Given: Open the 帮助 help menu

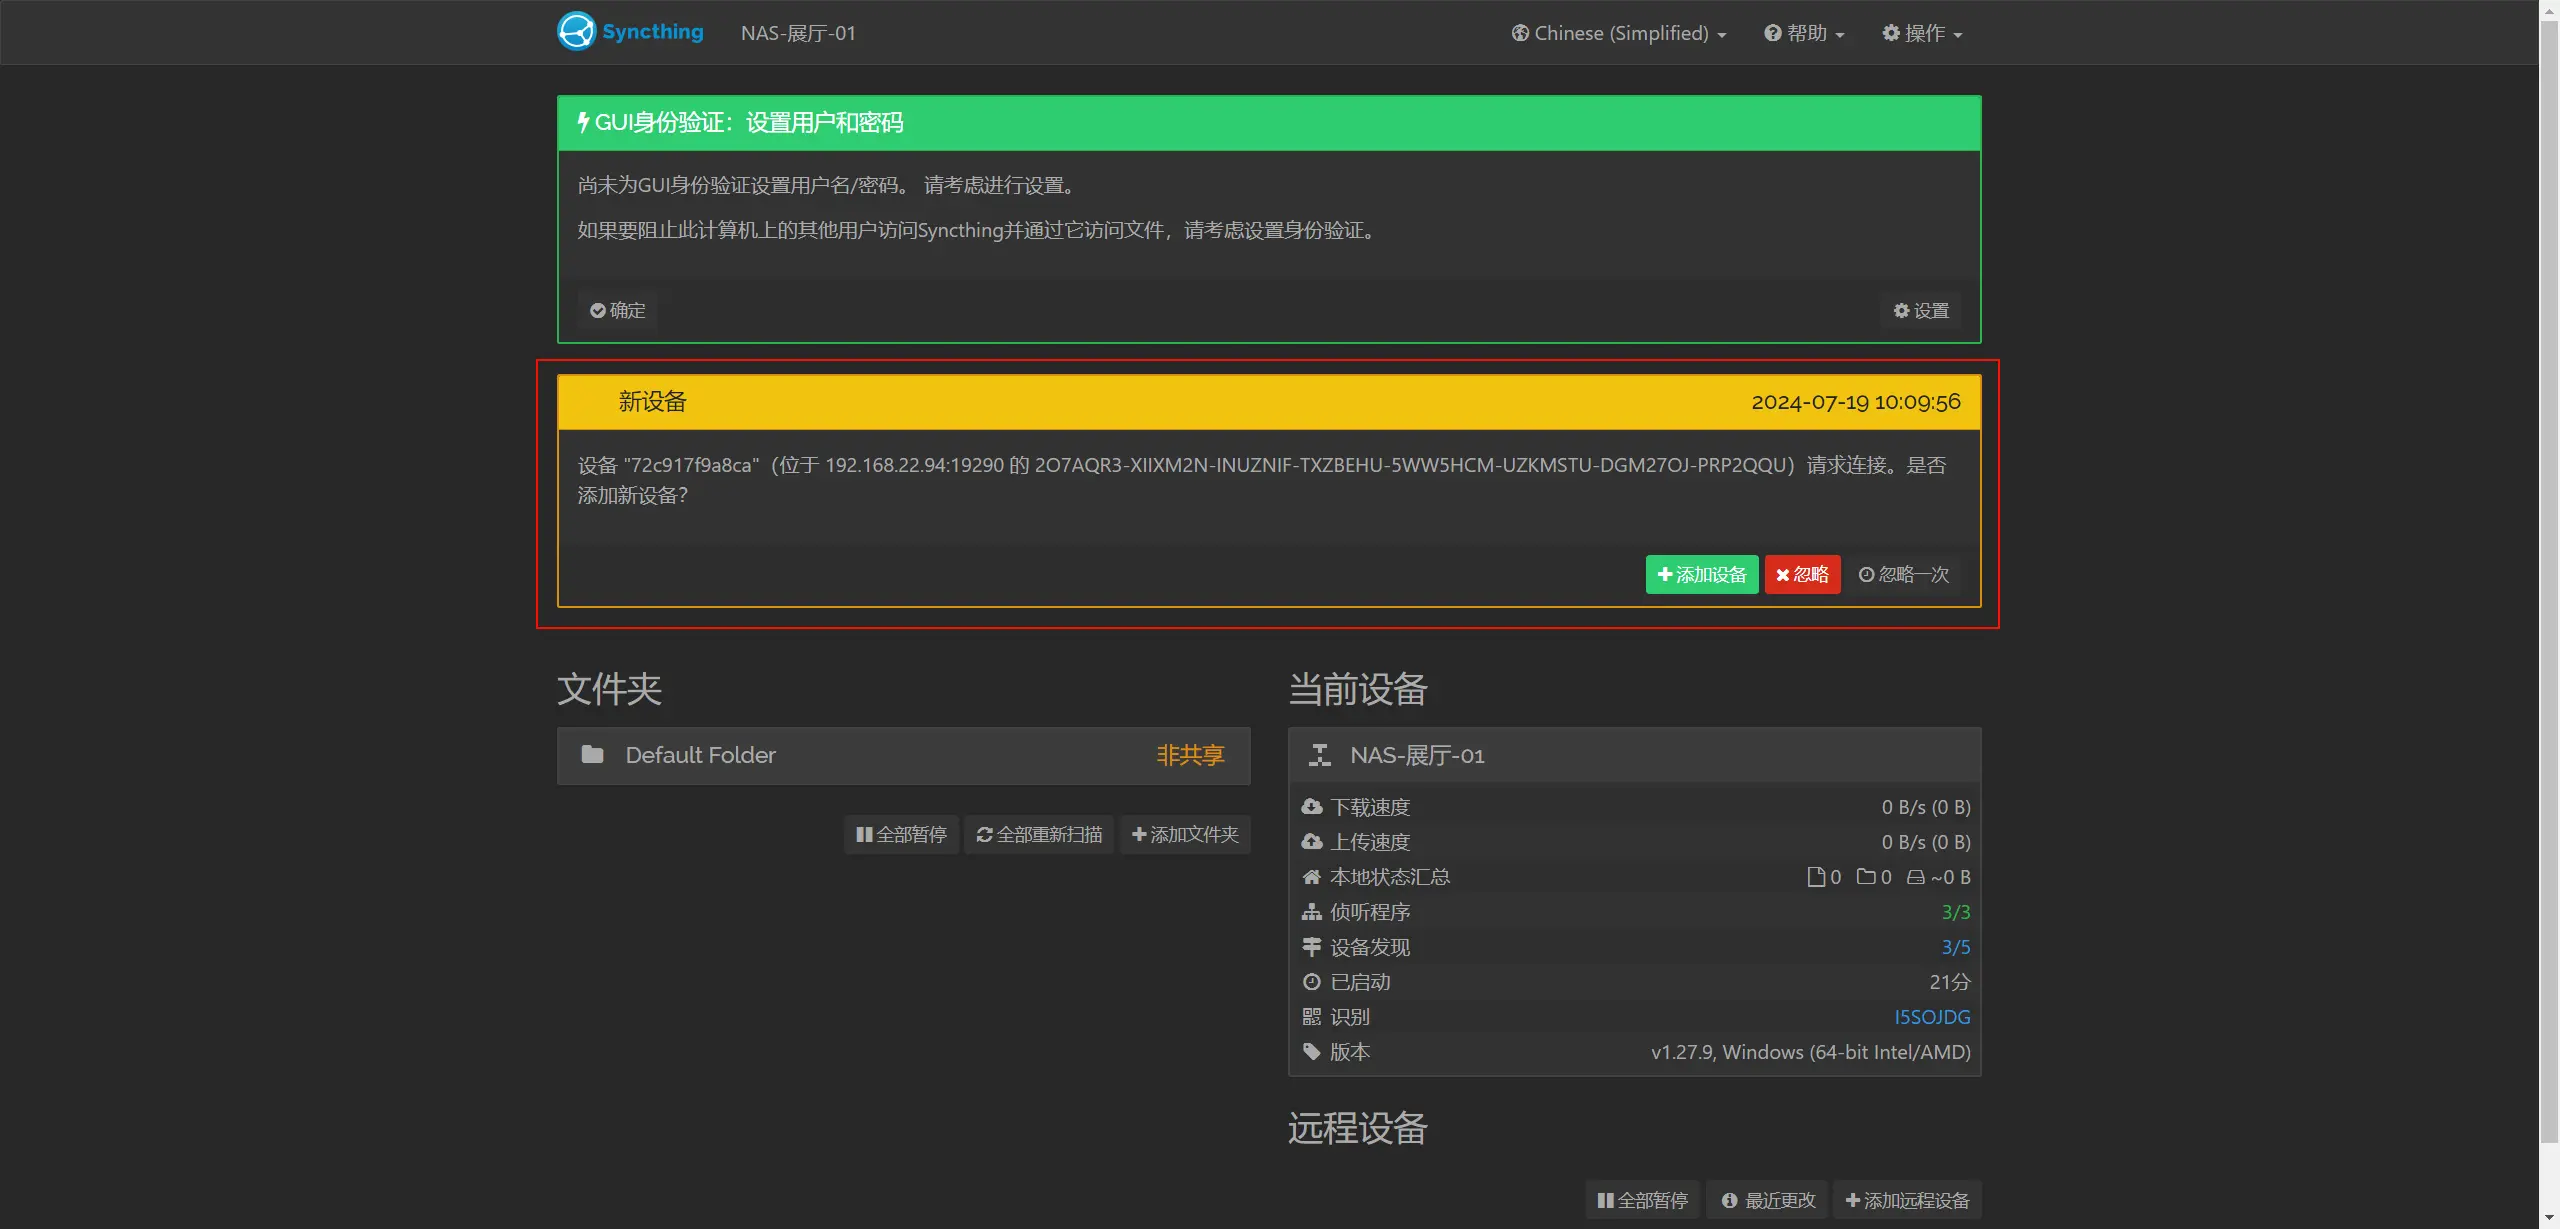Looking at the screenshot, I should pyautogui.click(x=1804, y=33).
